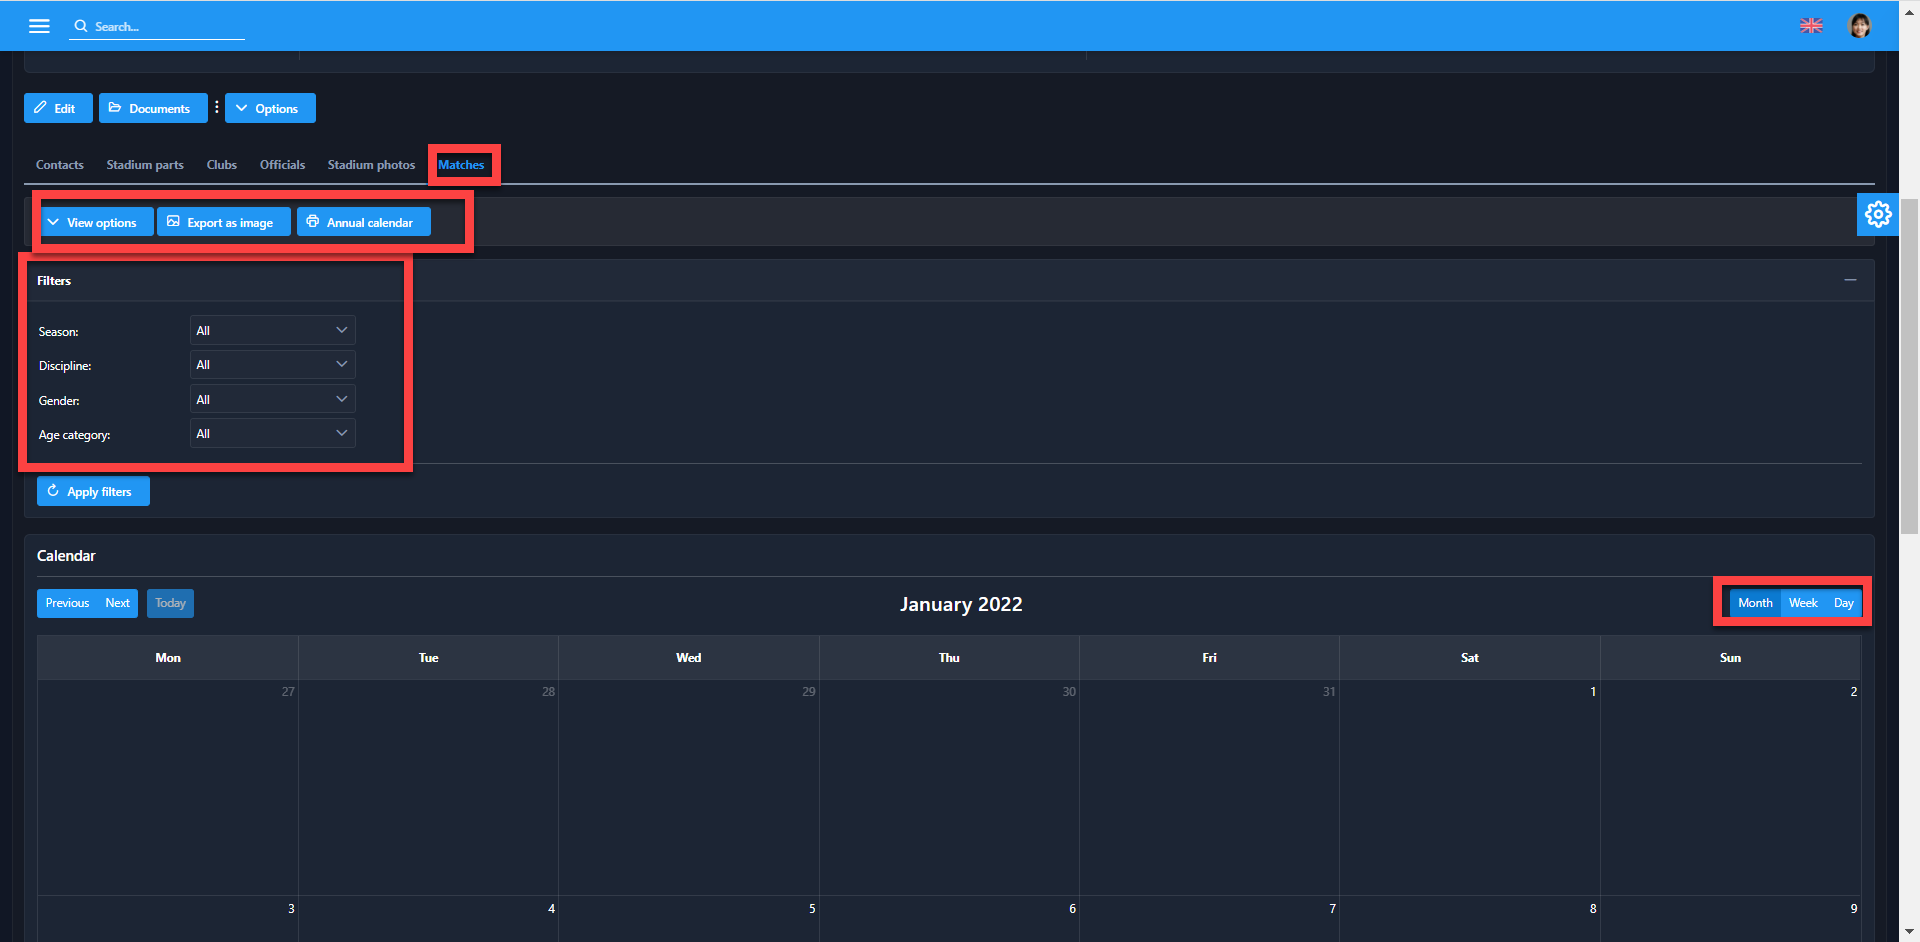Open the hamburger navigation menu
Viewport: 1920px width, 942px height.
39,26
